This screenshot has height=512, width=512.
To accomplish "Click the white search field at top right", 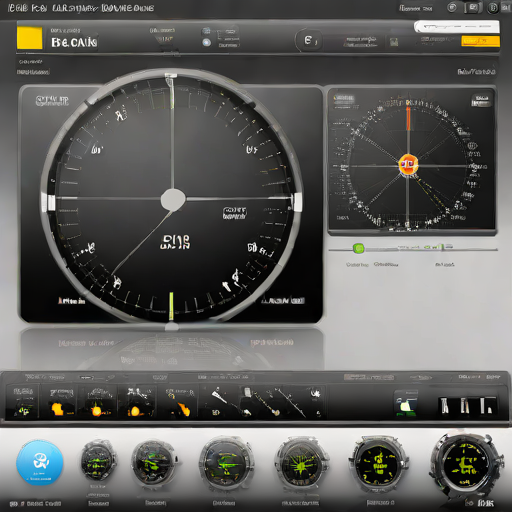I will coord(457,26).
